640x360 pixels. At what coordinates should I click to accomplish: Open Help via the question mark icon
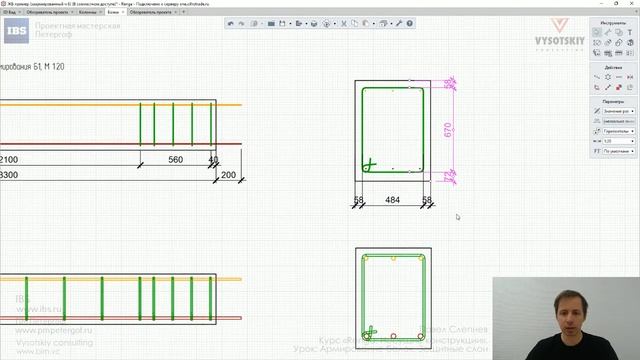coord(409,24)
